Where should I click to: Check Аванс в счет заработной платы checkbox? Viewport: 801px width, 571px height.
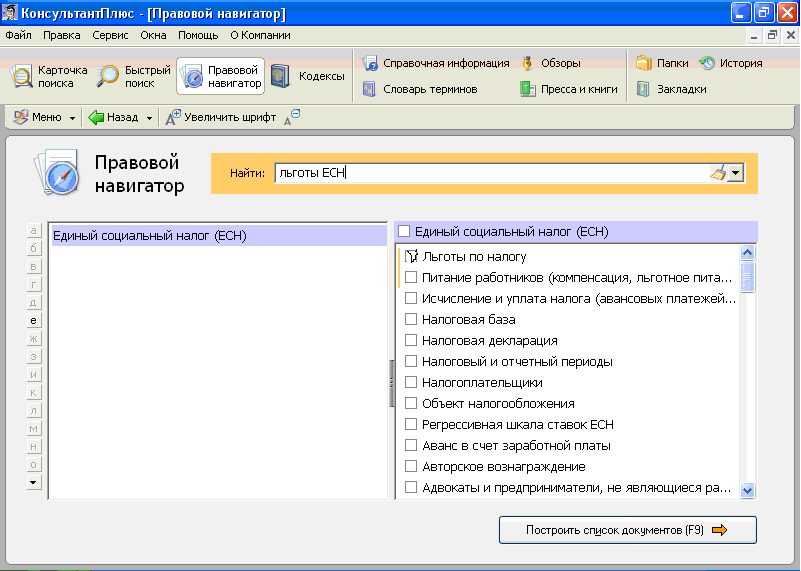pyautogui.click(x=411, y=445)
